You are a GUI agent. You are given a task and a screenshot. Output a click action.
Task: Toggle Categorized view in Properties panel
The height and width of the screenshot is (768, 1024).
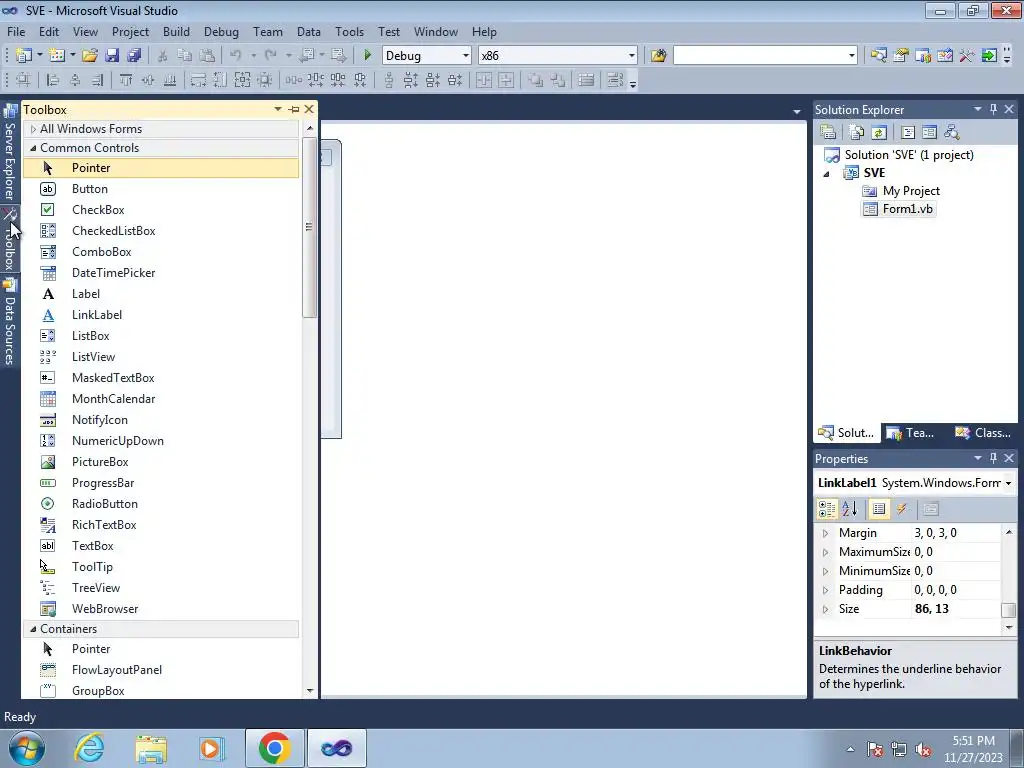click(x=827, y=509)
